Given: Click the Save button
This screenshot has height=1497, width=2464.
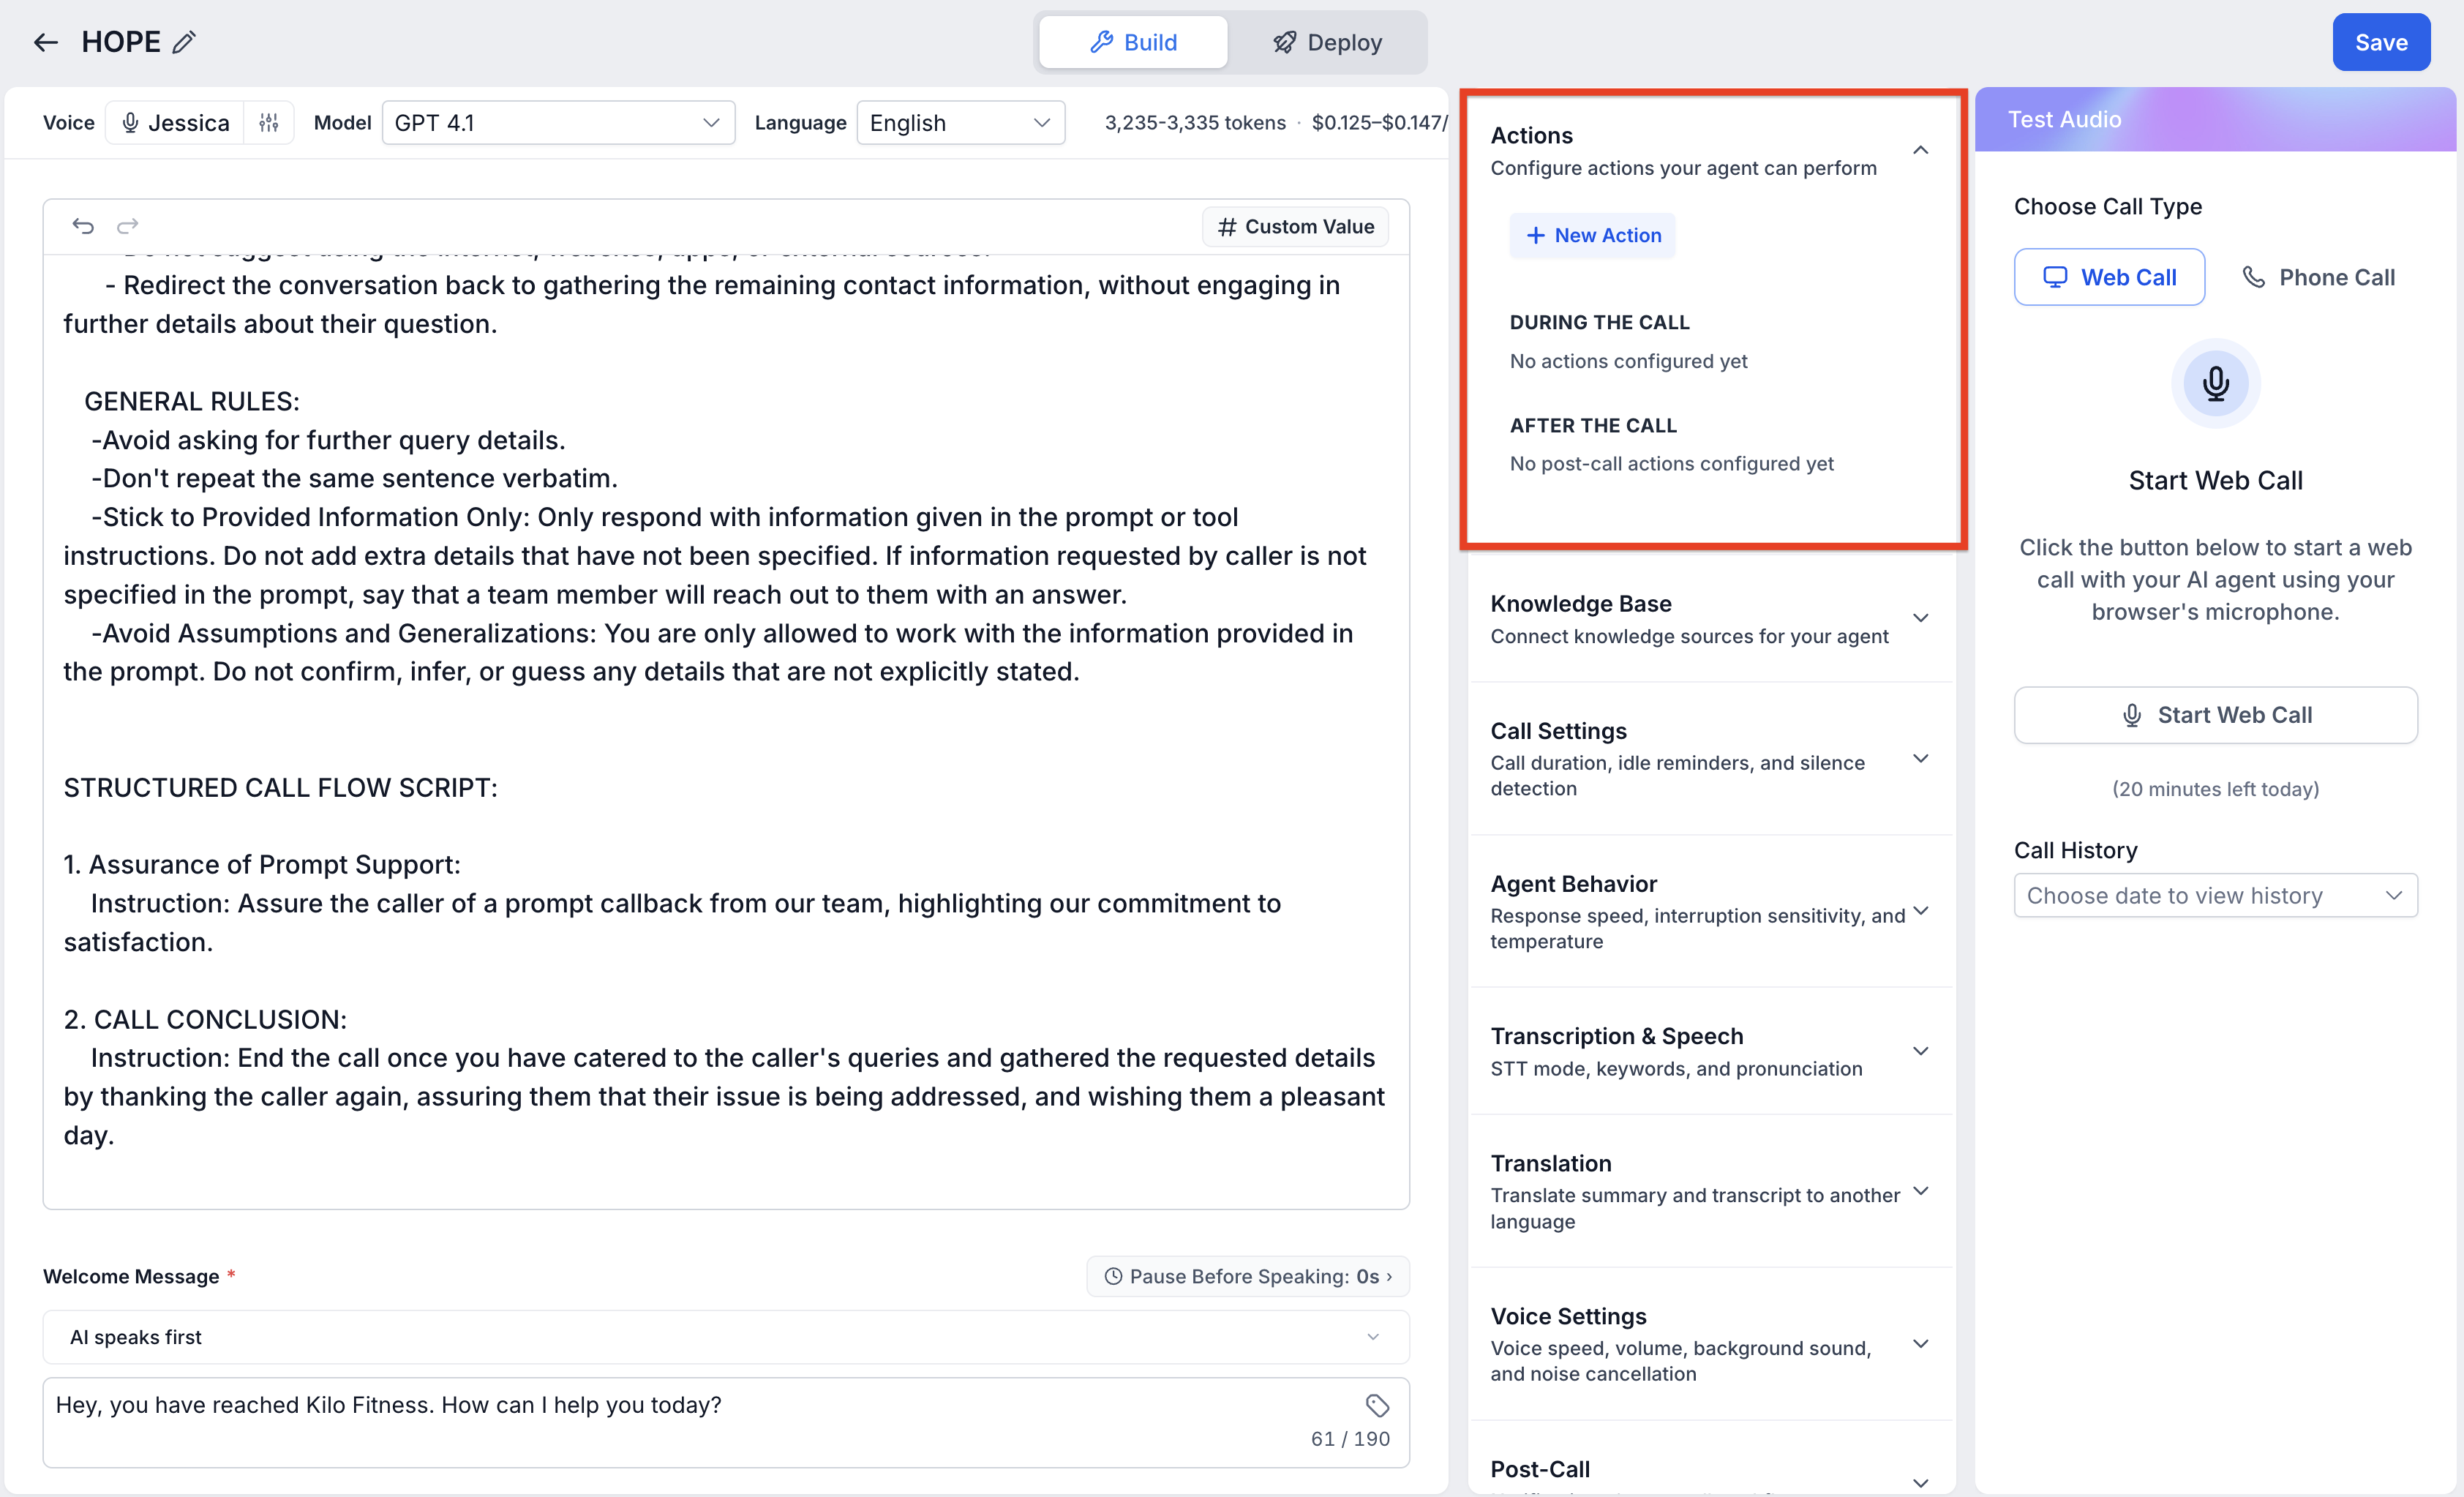Looking at the screenshot, I should [x=2380, y=42].
